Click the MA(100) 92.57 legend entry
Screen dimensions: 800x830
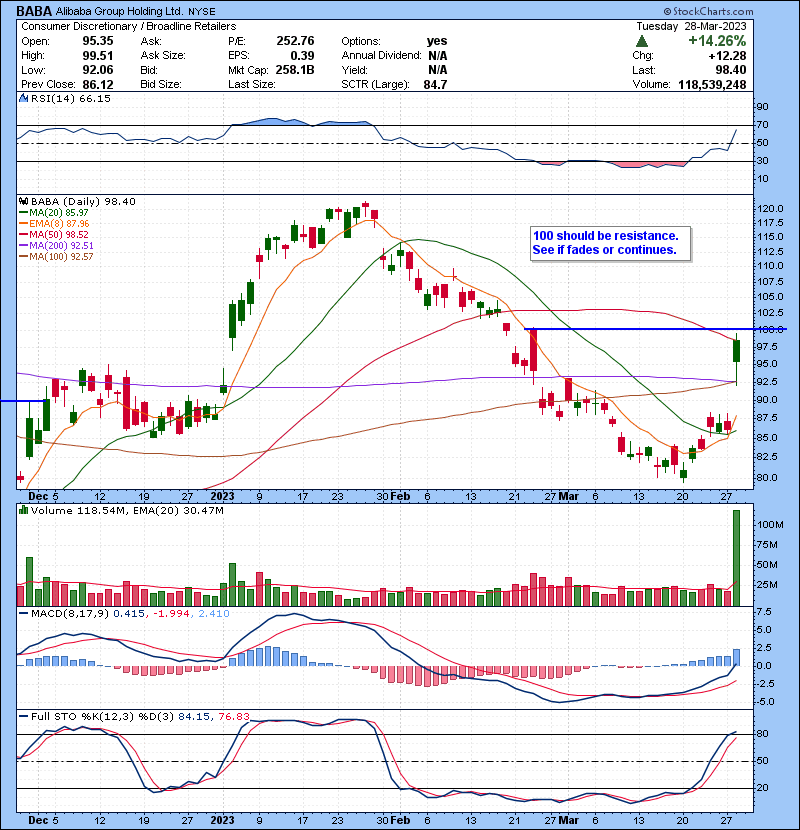coord(57,257)
